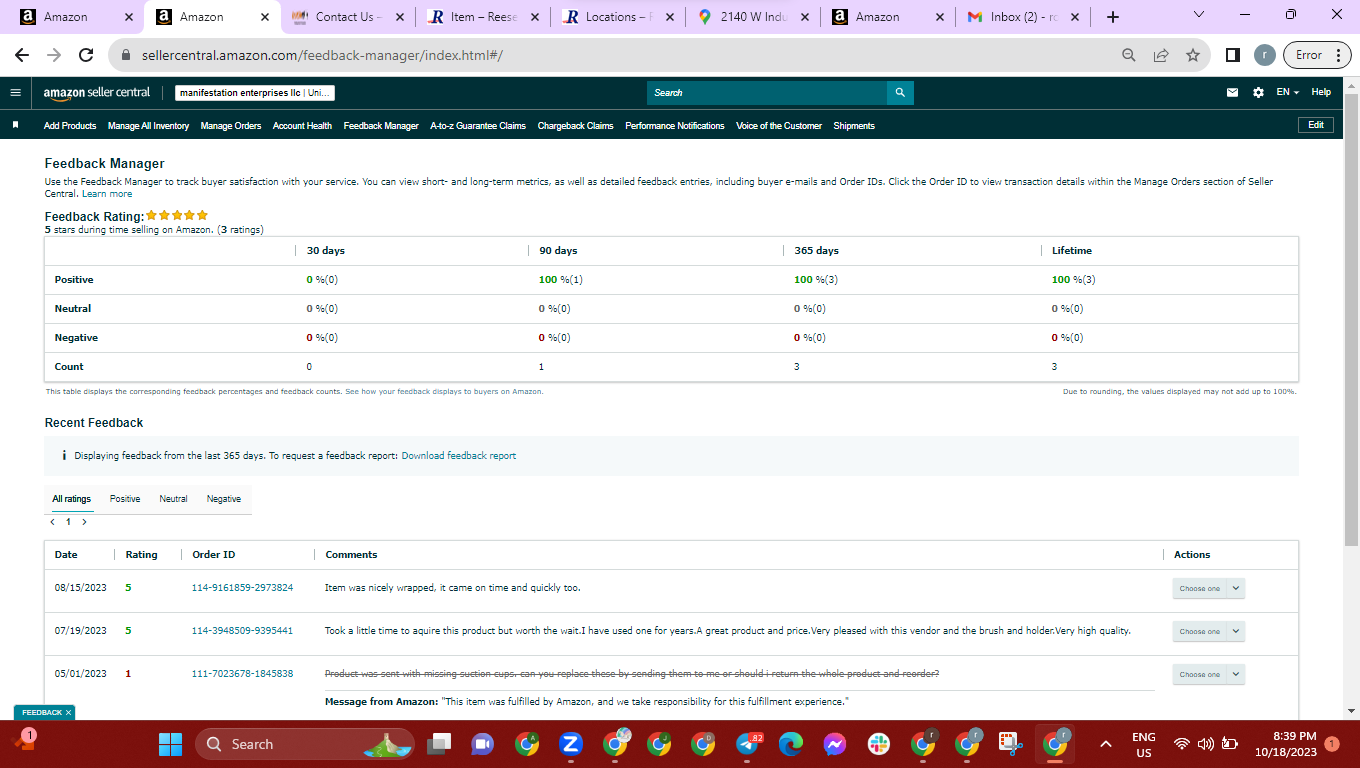Screen dimensions: 1360x768
Task: Select the All ratings tab
Action: [x=72, y=499]
